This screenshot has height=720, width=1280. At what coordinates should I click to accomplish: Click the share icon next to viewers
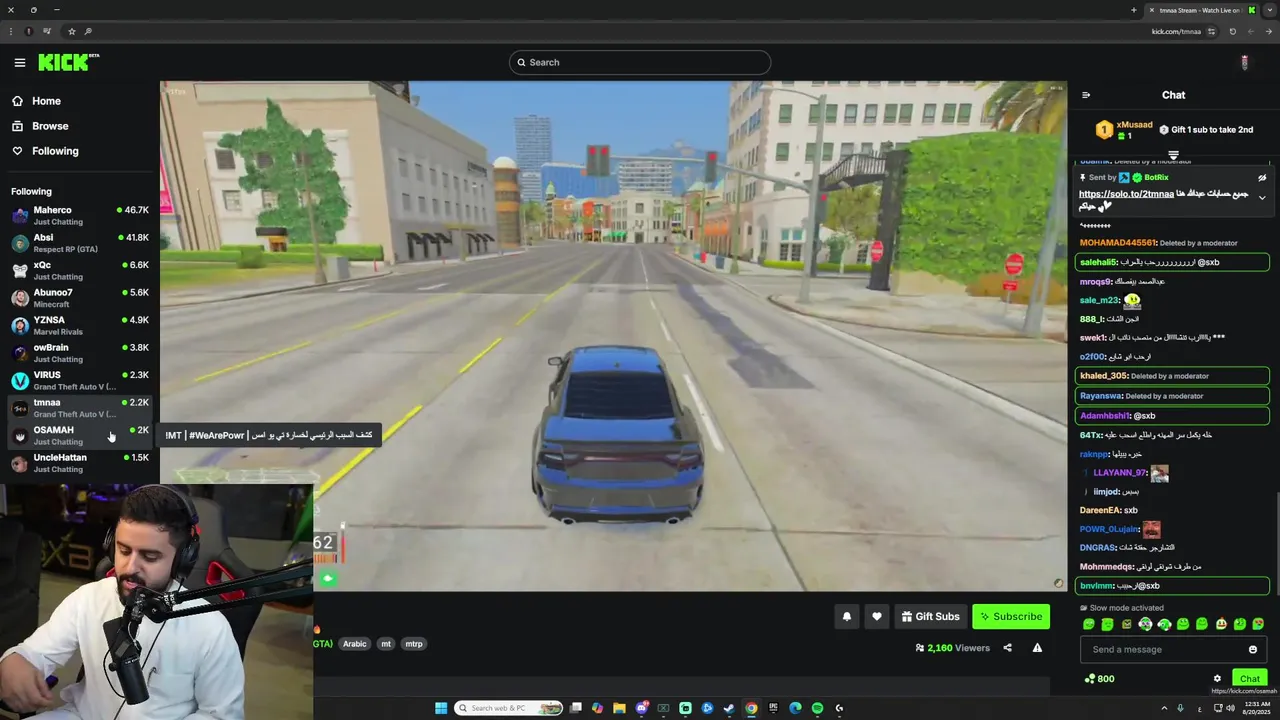click(1007, 648)
